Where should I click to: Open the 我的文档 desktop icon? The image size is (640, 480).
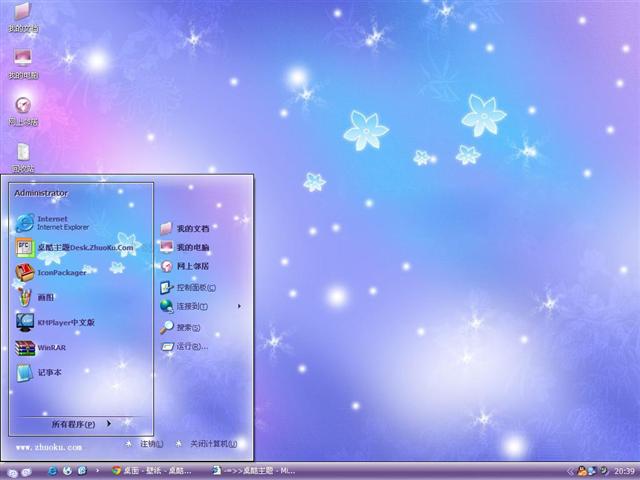point(23,17)
